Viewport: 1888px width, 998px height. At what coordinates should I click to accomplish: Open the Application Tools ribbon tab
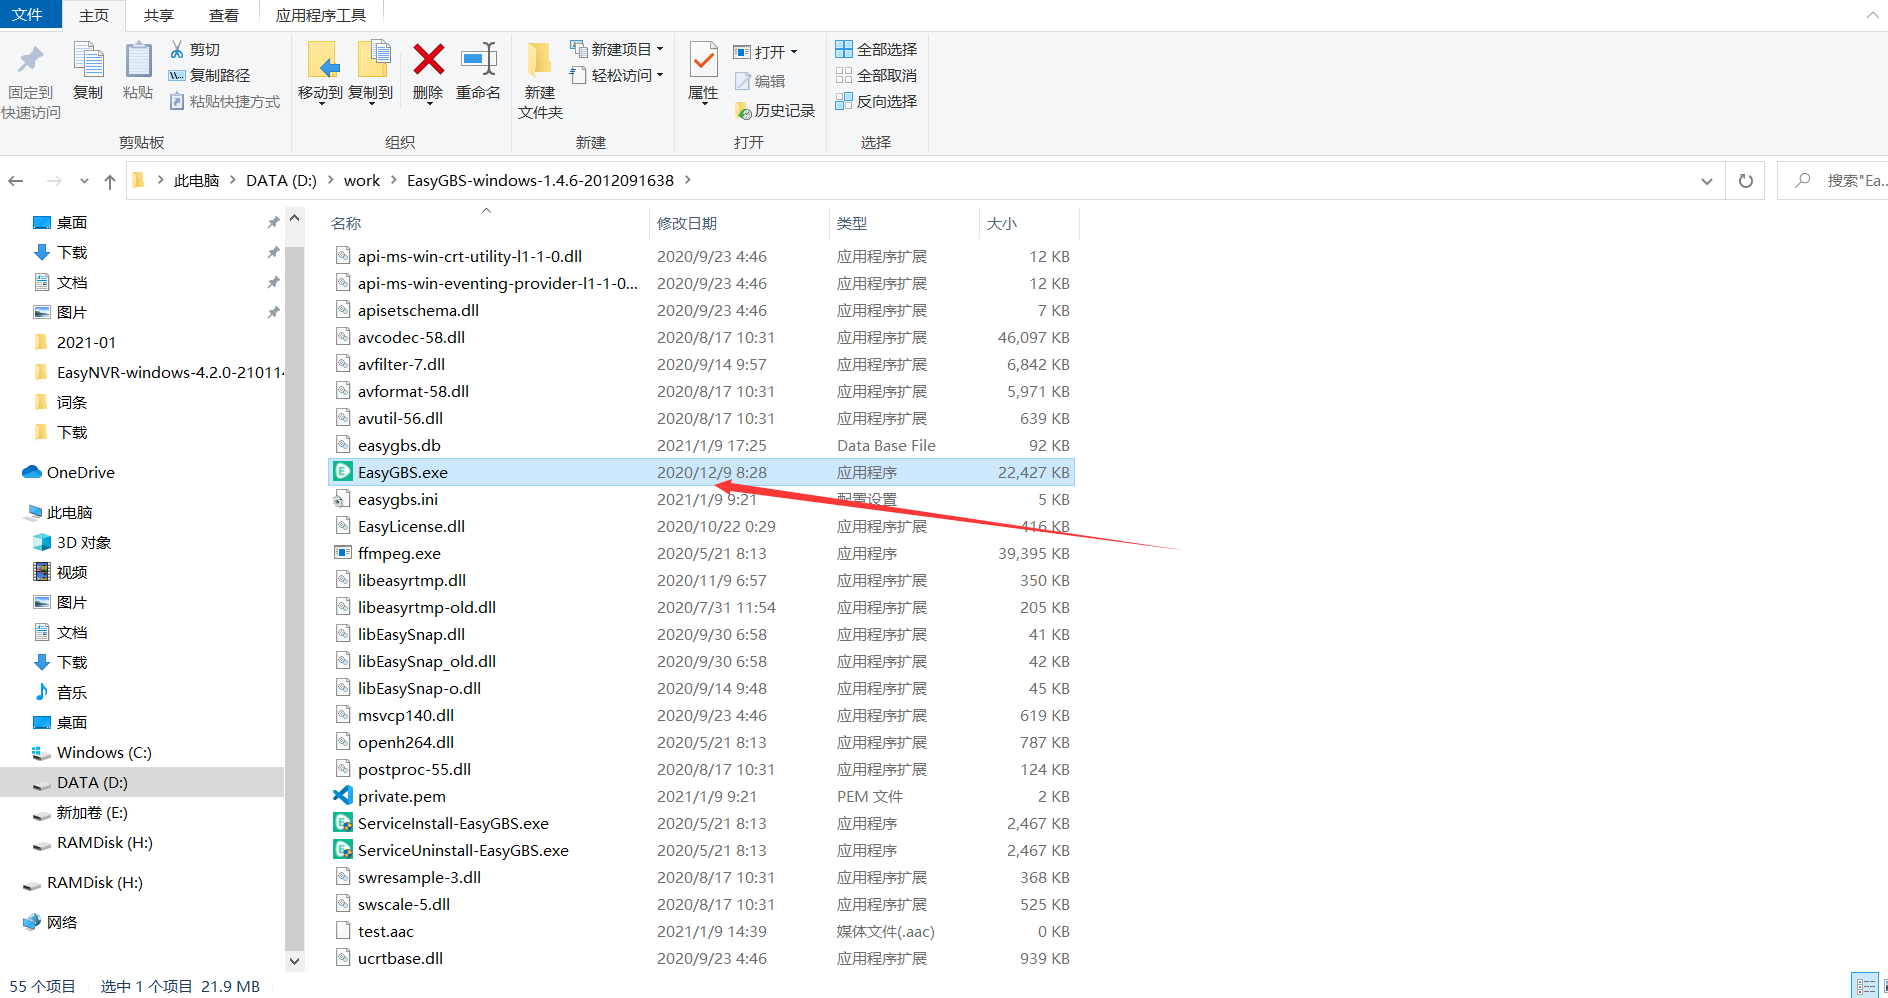point(321,15)
